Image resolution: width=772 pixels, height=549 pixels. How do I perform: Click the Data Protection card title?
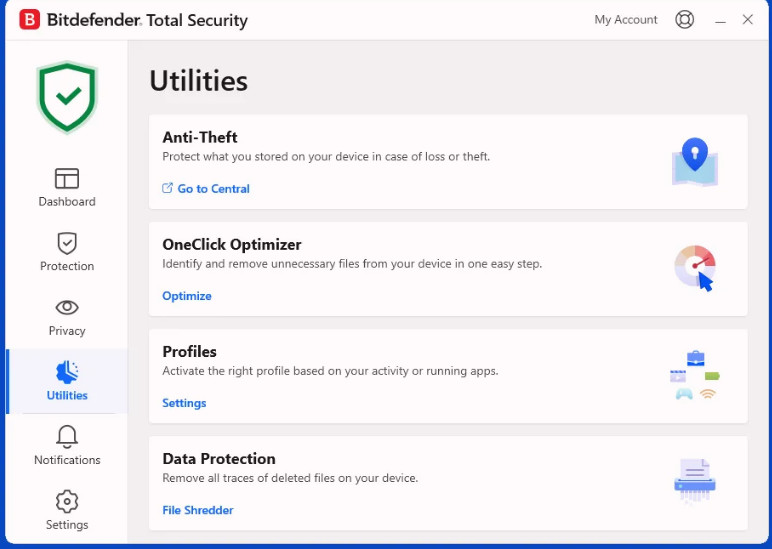[219, 458]
